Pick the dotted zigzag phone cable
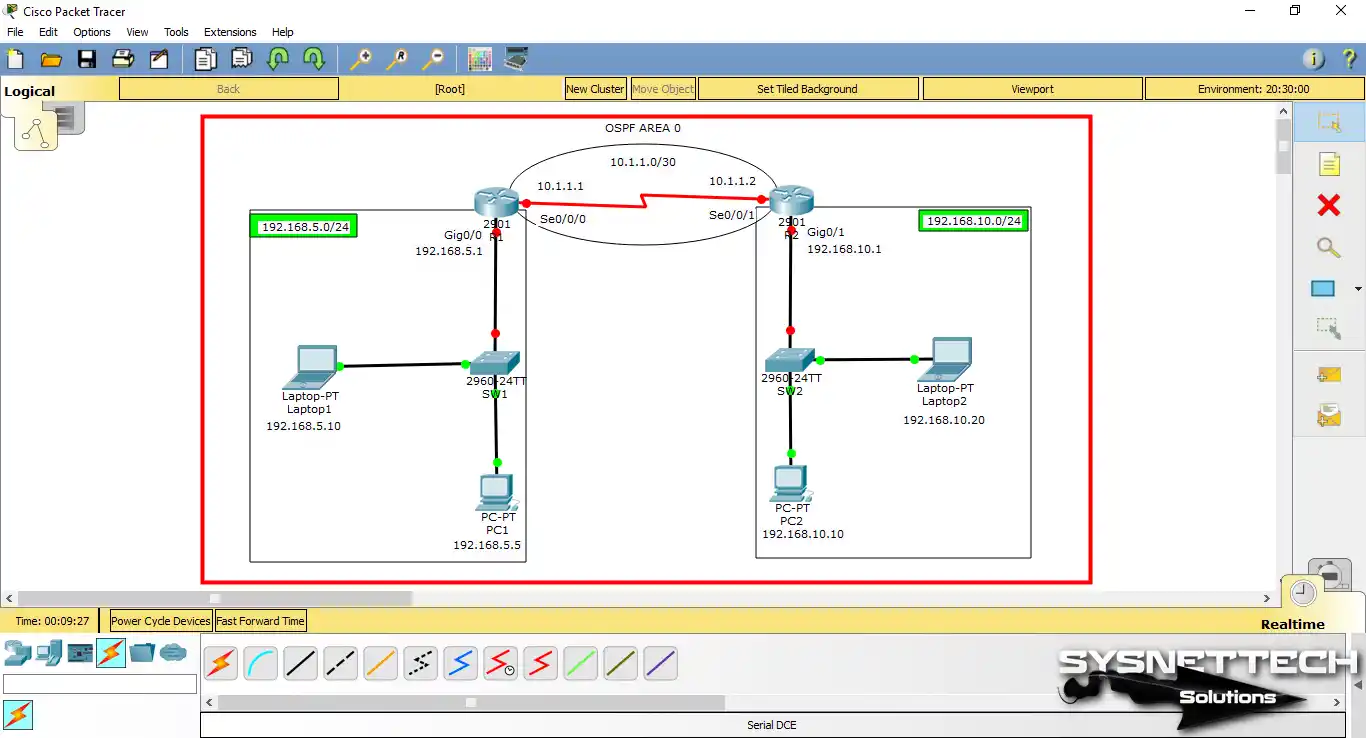Image resolution: width=1366 pixels, height=738 pixels. click(x=420, y=663)
